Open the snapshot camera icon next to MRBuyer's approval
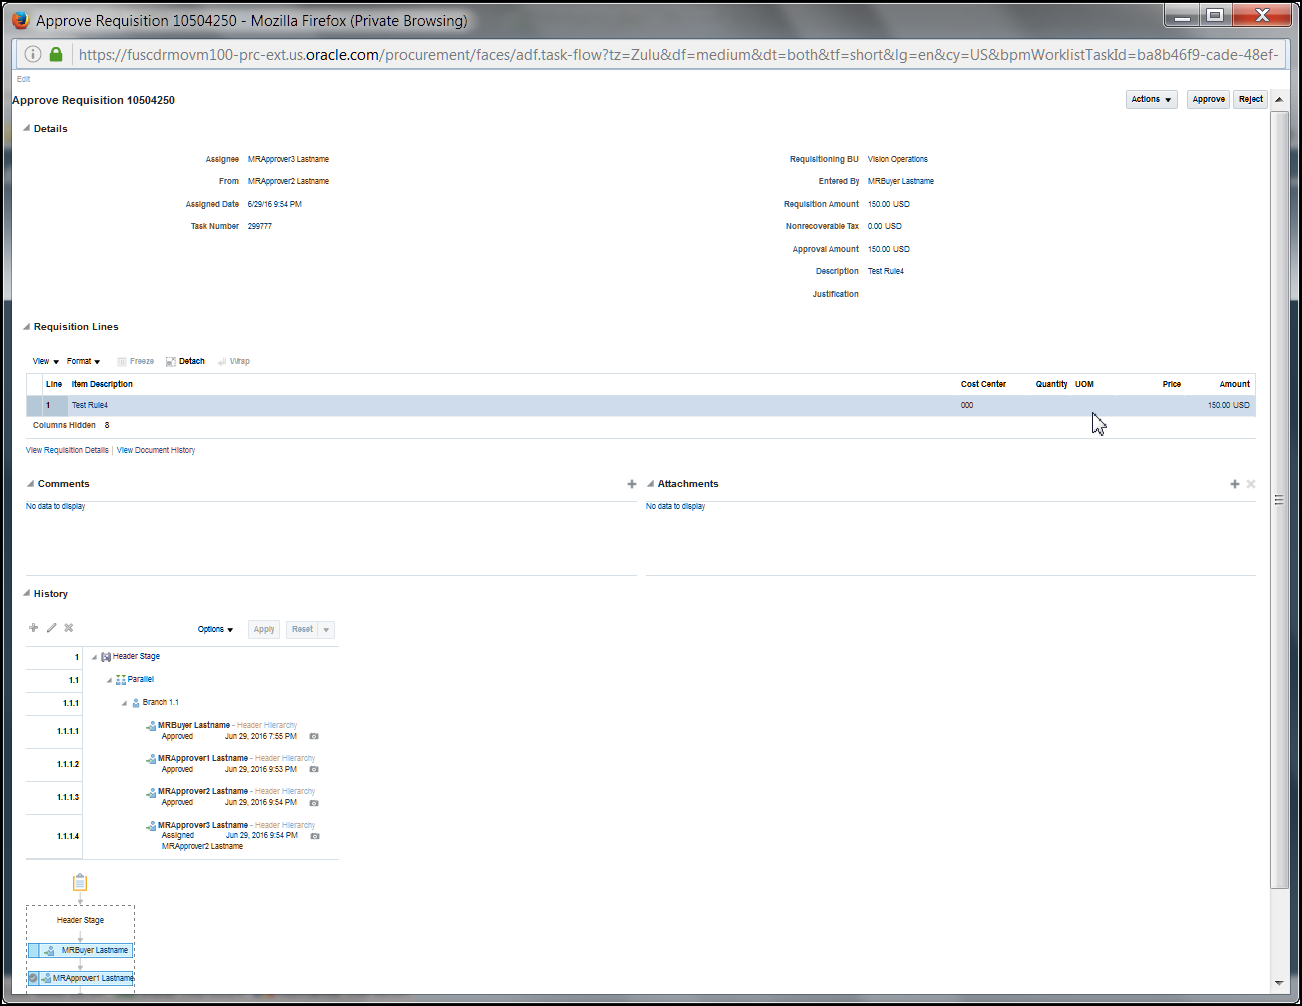The width and height of the screenshot is (1302, 1006). pos(314,737)
